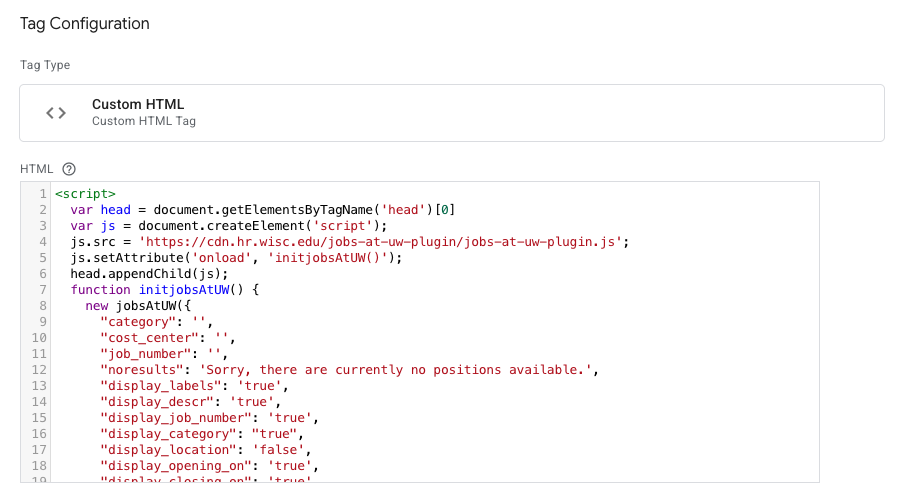Click line number 1 in the editor gutter
The height and width of the screenshot is (496, 904).
pos(43,193)
